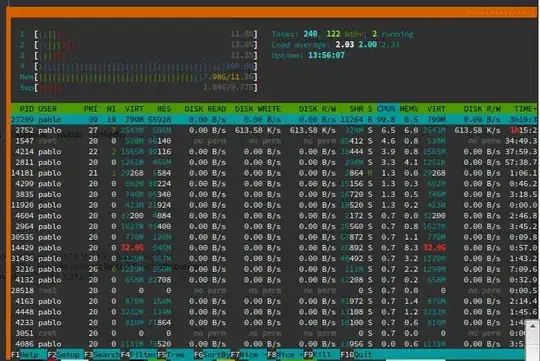Click F9 Kill in the footer

tap(322, 354)
